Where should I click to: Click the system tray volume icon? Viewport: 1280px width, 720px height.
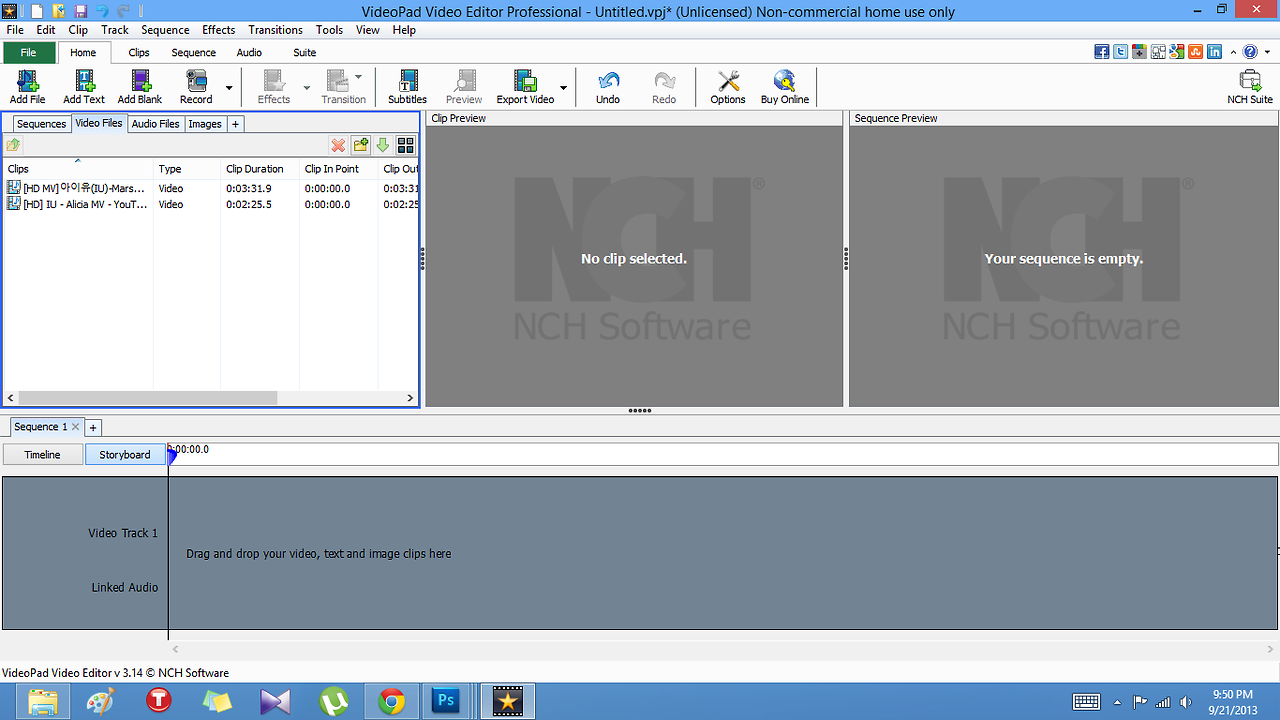[1186, 702]
